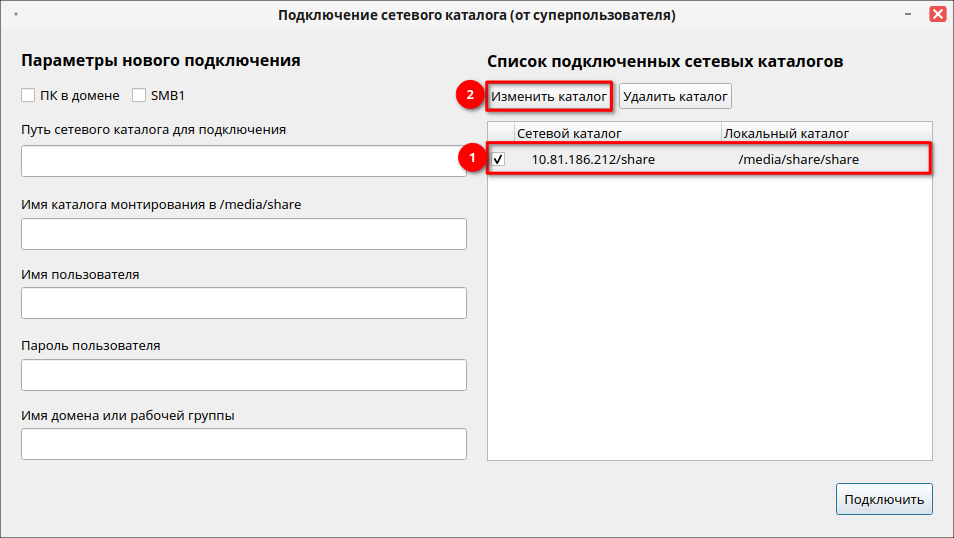The width and height of the screenshot is (954, 538).
Task: Click the empty area of the catalog list
Action: tap(709, 320)
